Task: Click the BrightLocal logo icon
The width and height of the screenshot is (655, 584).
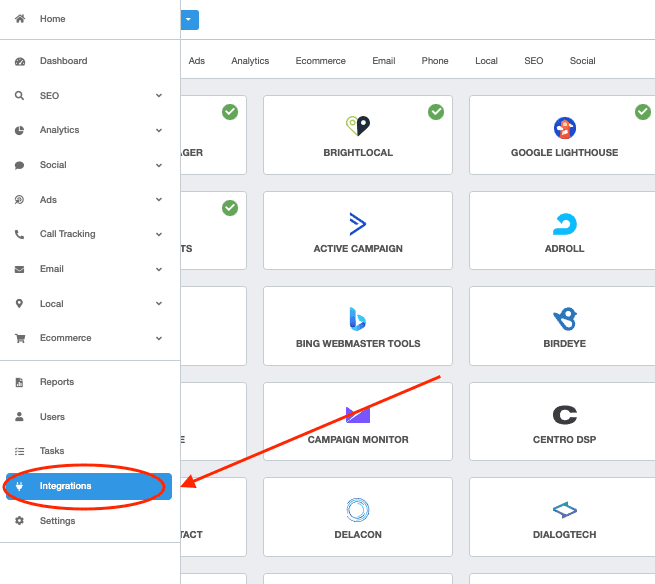Action: 357,126
